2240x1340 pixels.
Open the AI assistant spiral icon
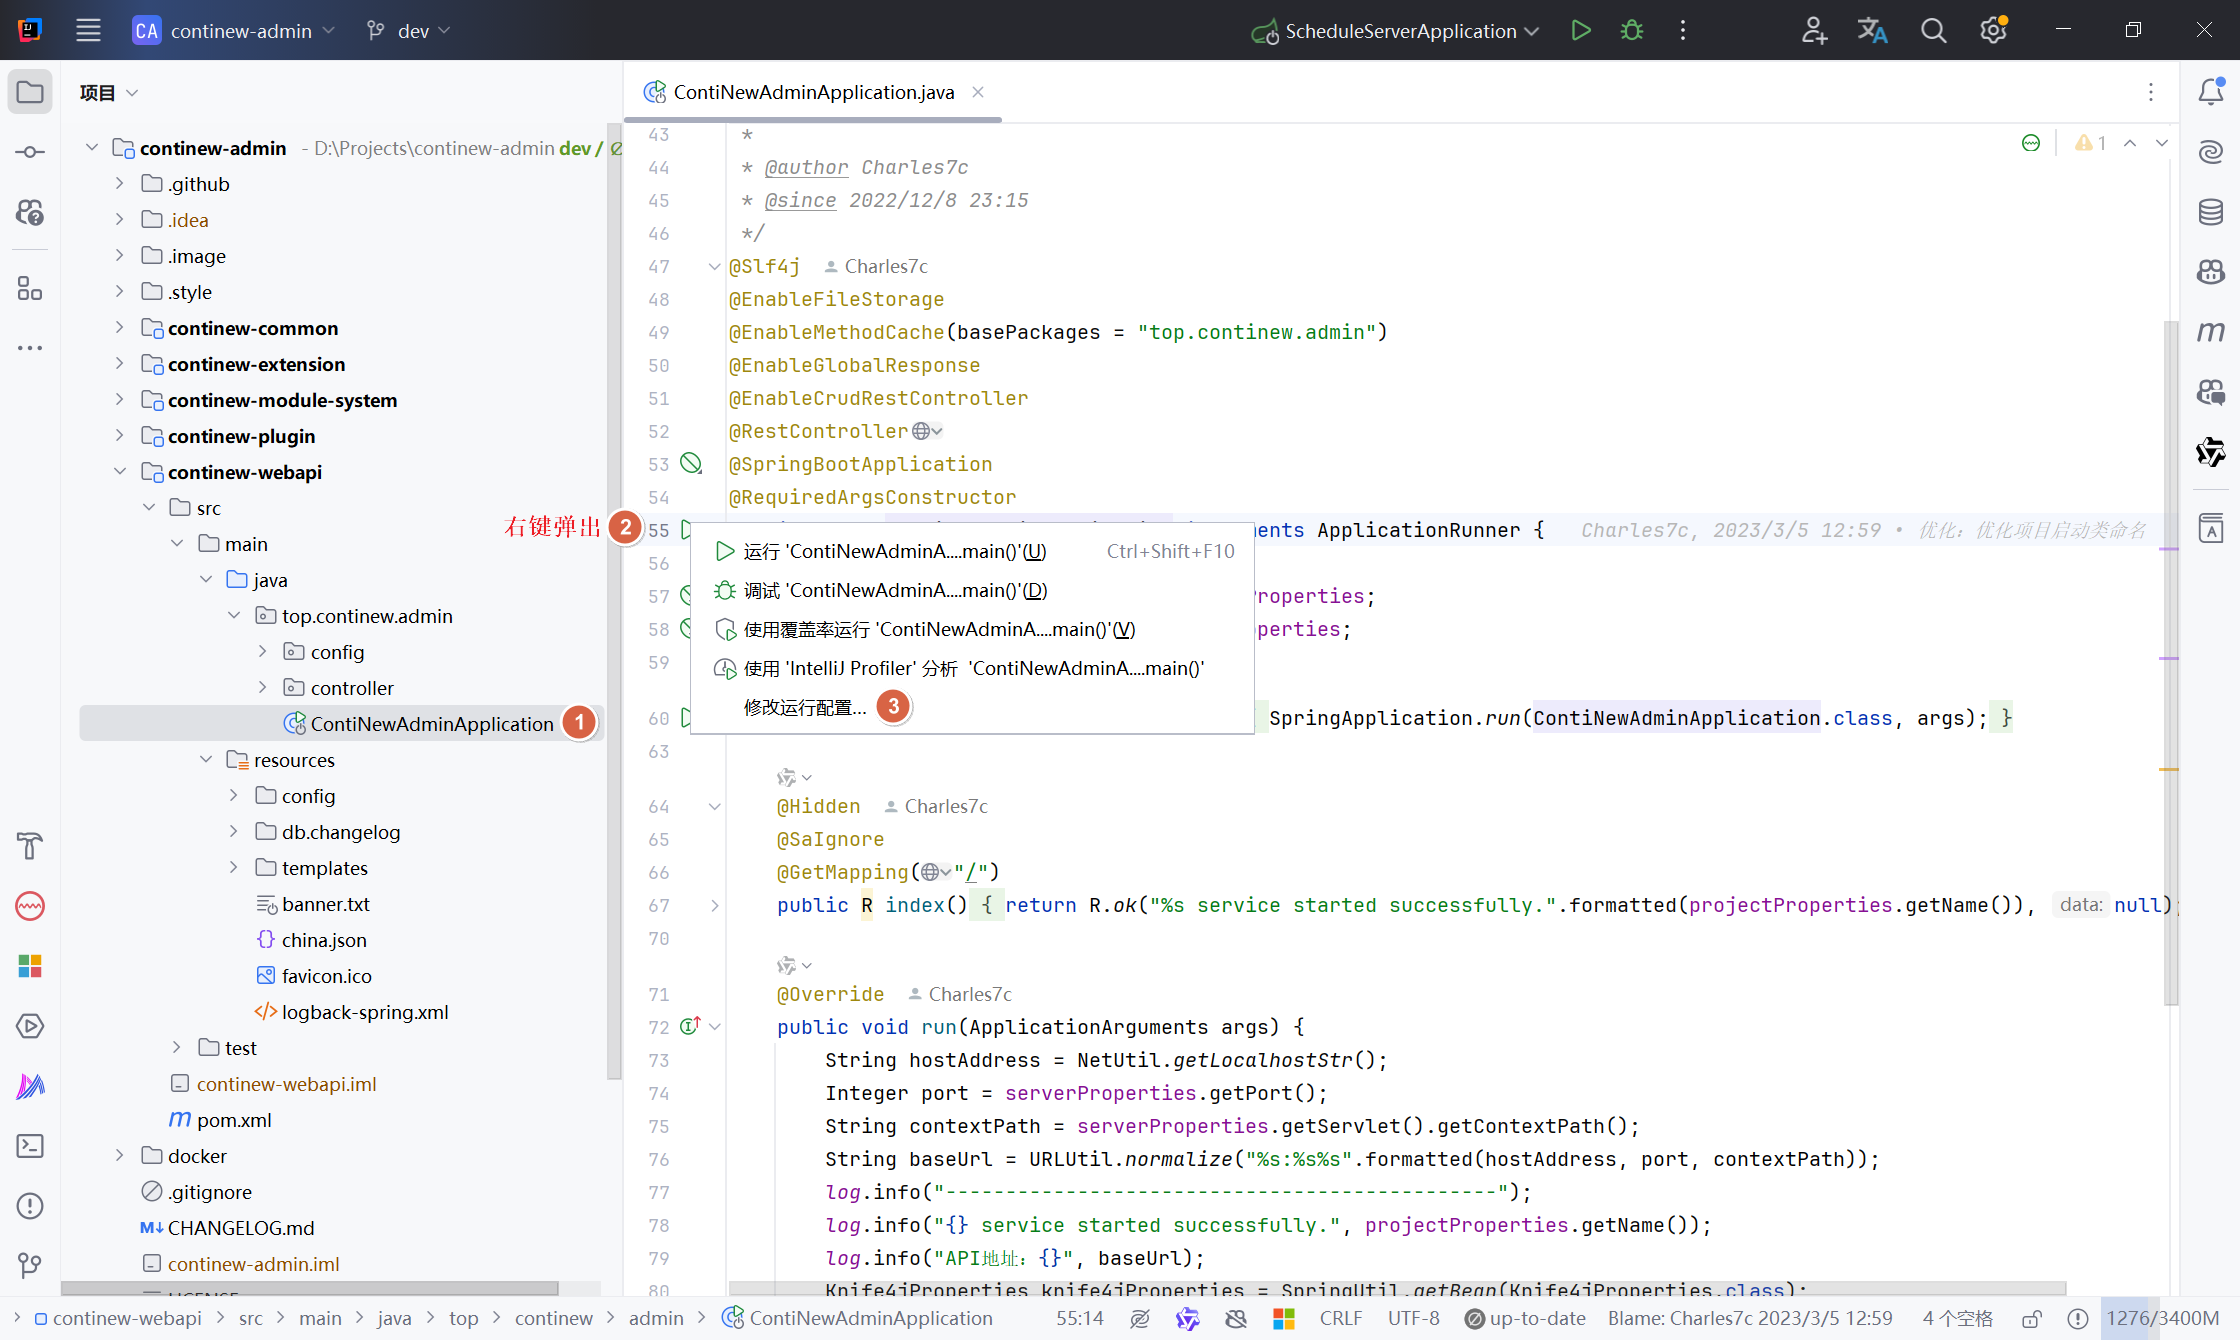tap(2211, 152)
